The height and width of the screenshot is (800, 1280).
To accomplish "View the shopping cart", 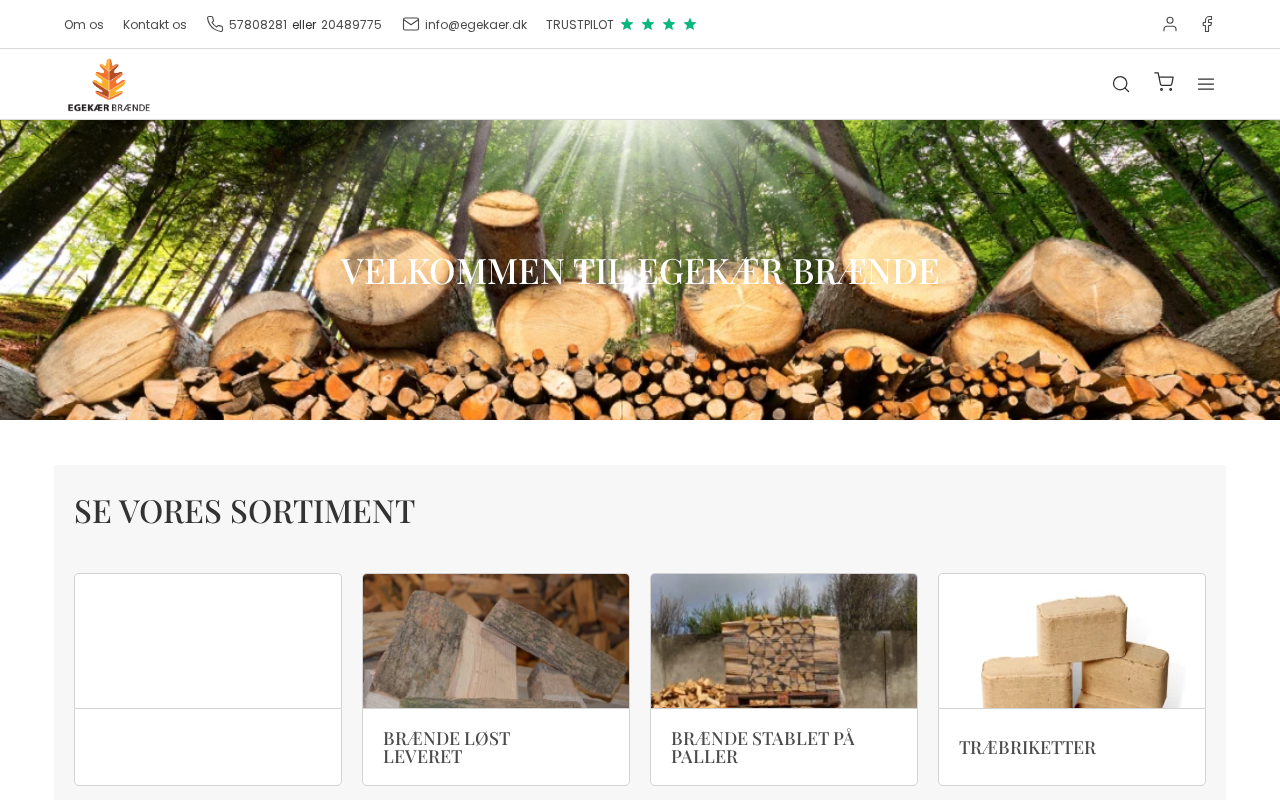I will click(x=1164, y=82).
